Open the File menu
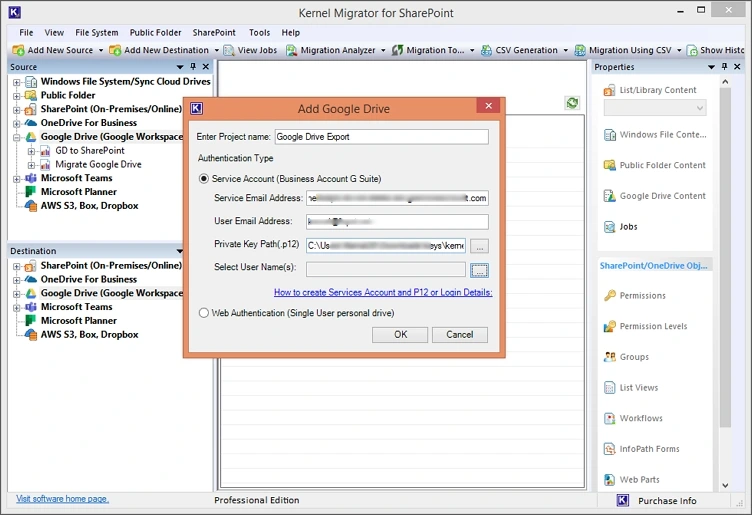 [26, 33]
